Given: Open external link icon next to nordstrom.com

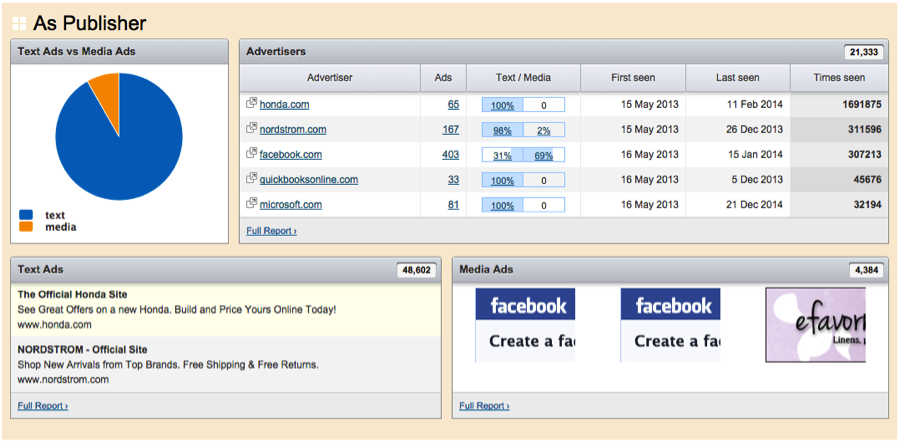Looking at the screenshot, I should (251, 128).
